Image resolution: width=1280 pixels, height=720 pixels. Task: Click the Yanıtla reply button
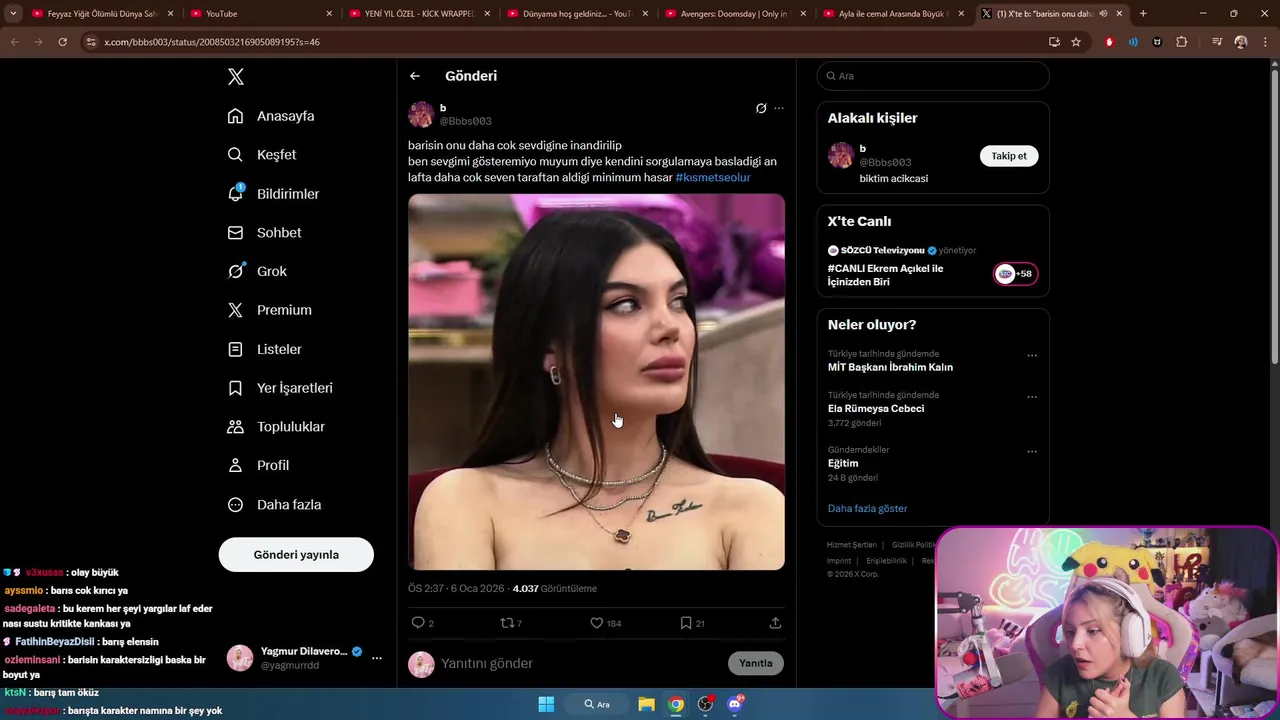pos(756,663)
